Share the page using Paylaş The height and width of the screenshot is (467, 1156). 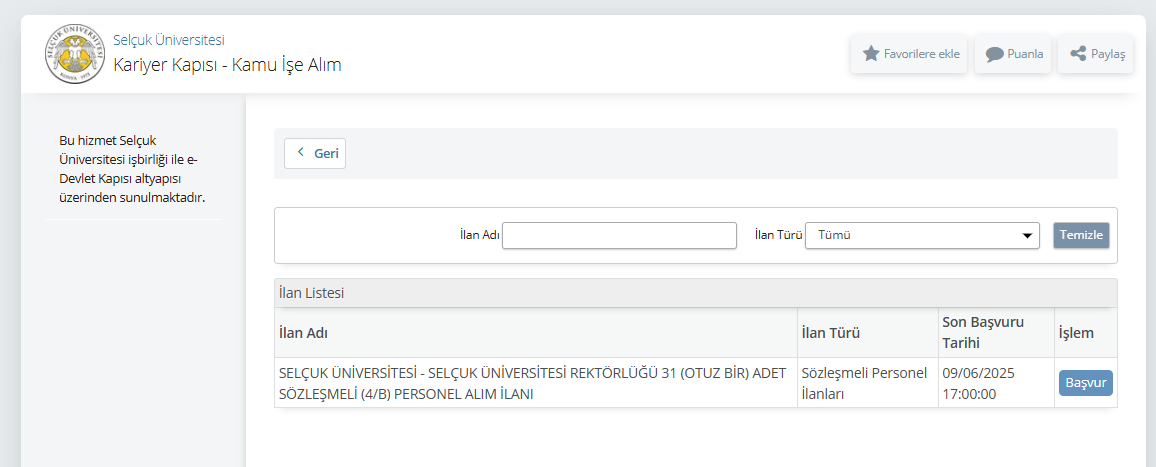point(1096,54)
